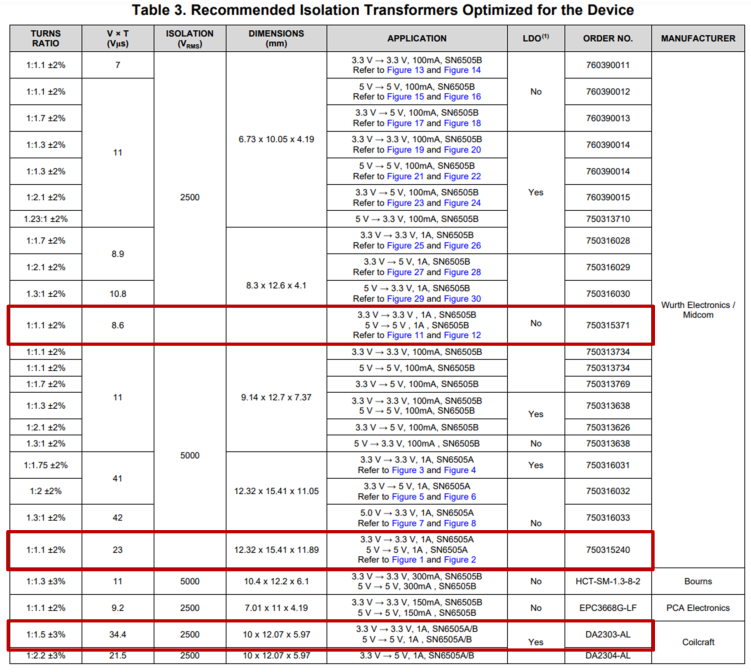Click order number 750313626
The height and width of the screenshot is (672, 751).
pyautogui.click(x=608, y=427)
